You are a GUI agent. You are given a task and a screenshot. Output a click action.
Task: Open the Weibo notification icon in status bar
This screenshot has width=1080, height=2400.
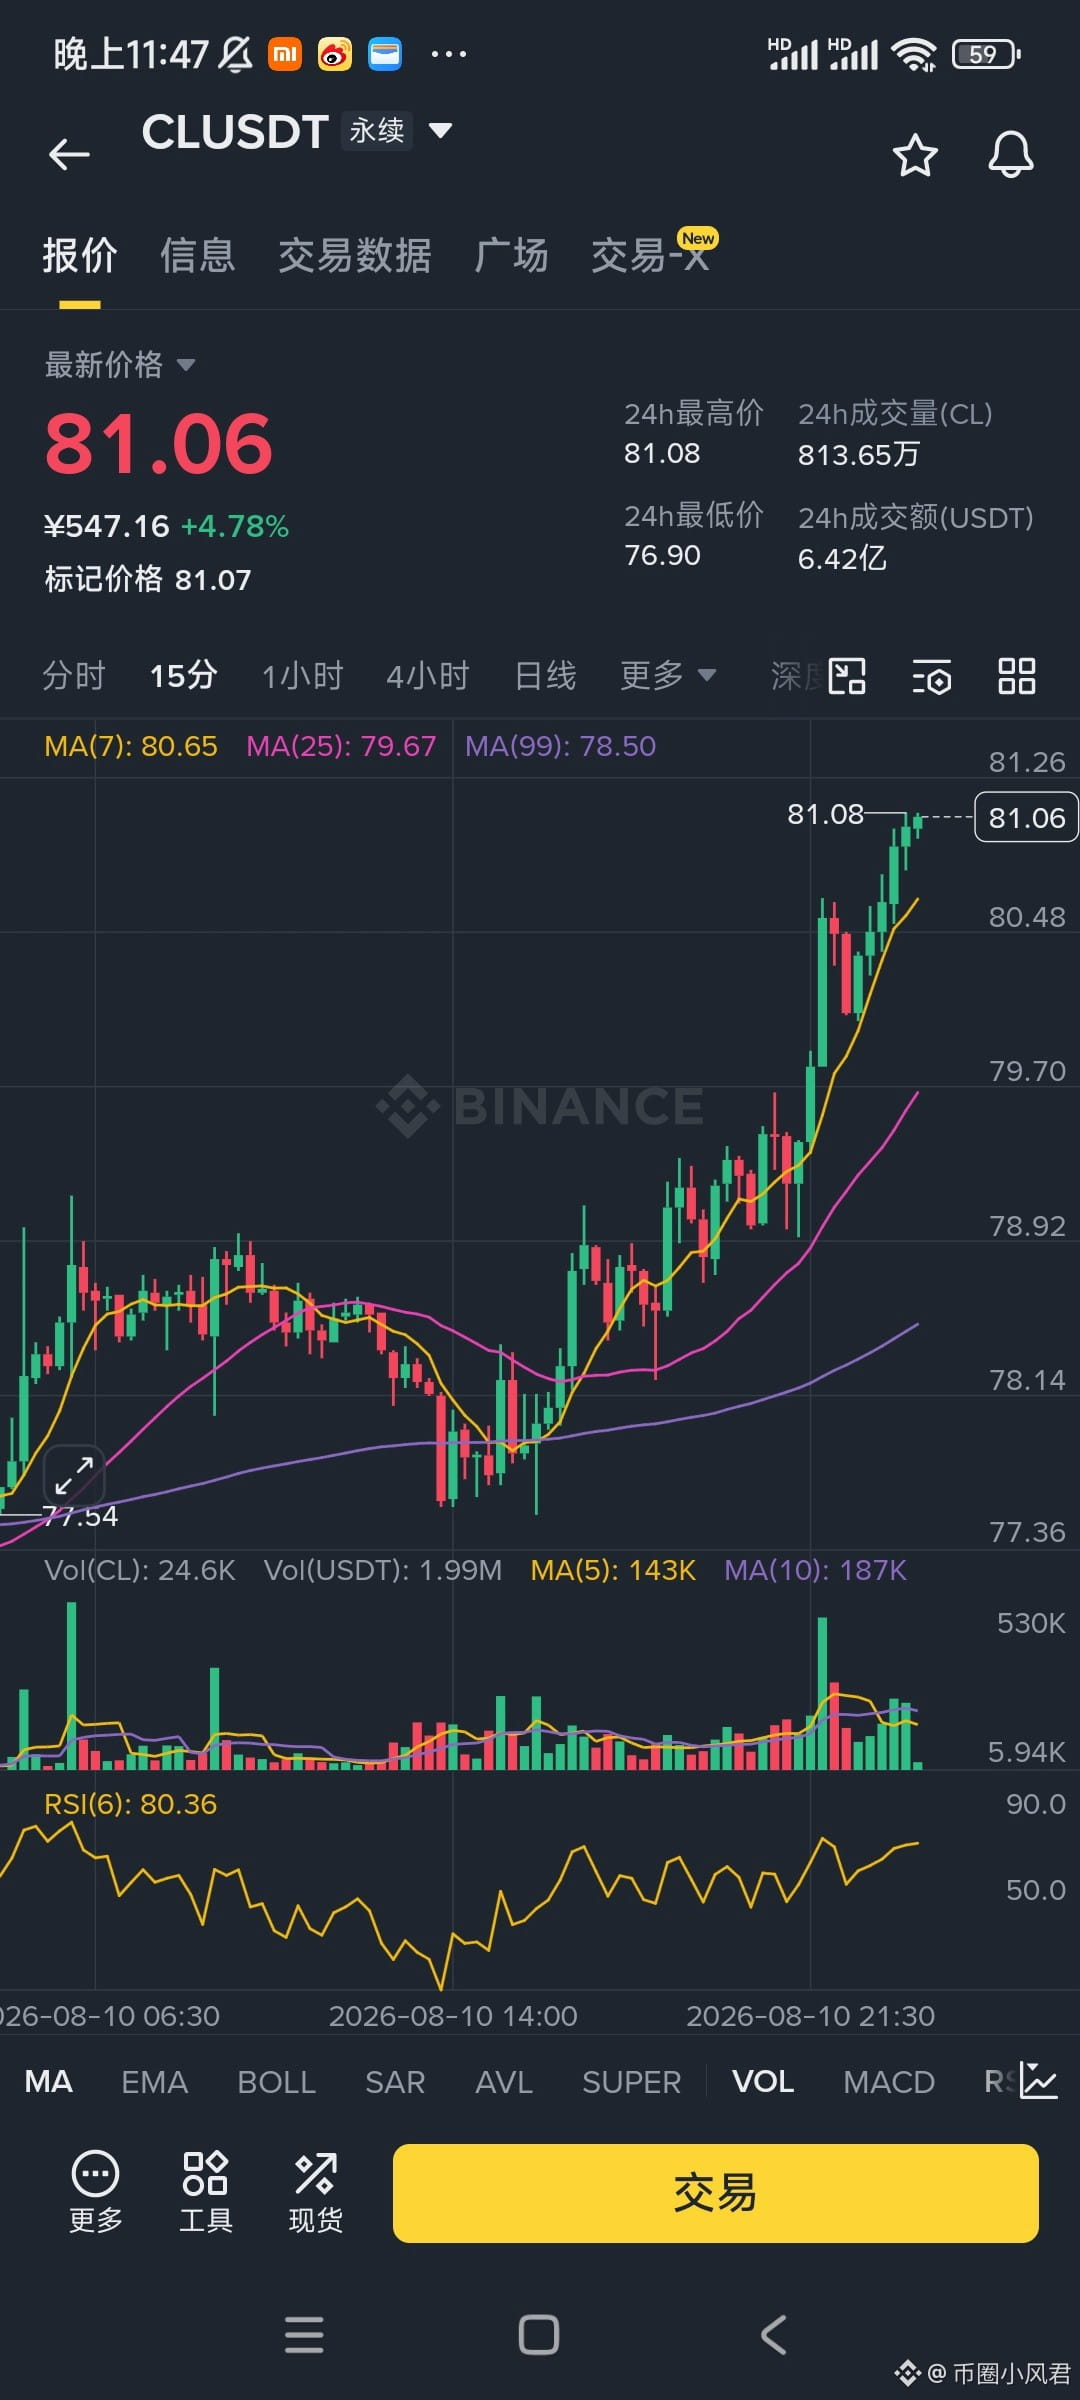[x=335, y=54]
